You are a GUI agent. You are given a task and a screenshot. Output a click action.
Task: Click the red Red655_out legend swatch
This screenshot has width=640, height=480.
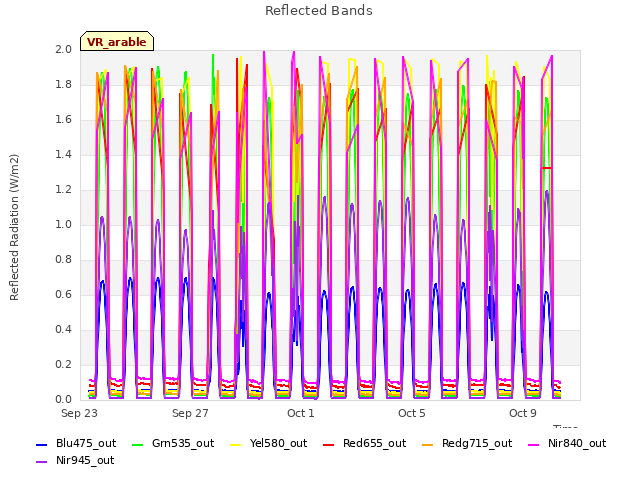pyautogui.click(x=329, y=445)
